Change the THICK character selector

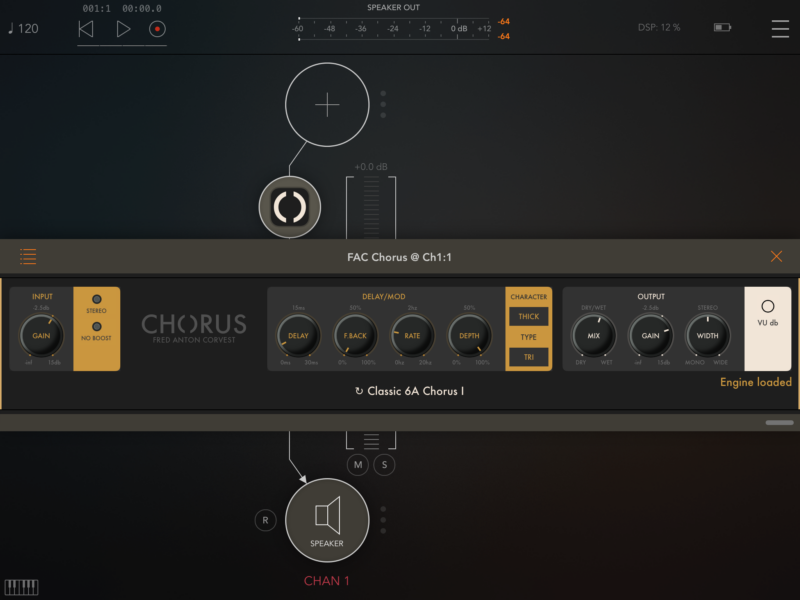coord(529,316)
